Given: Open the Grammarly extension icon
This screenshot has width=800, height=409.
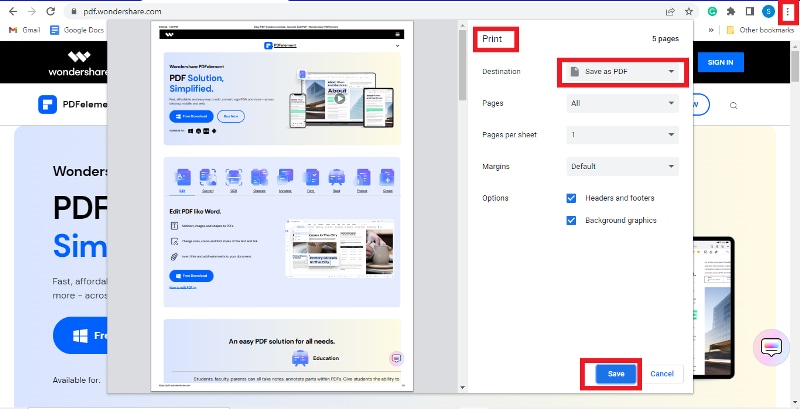Looking at the screenshot, I should (713, 11).
